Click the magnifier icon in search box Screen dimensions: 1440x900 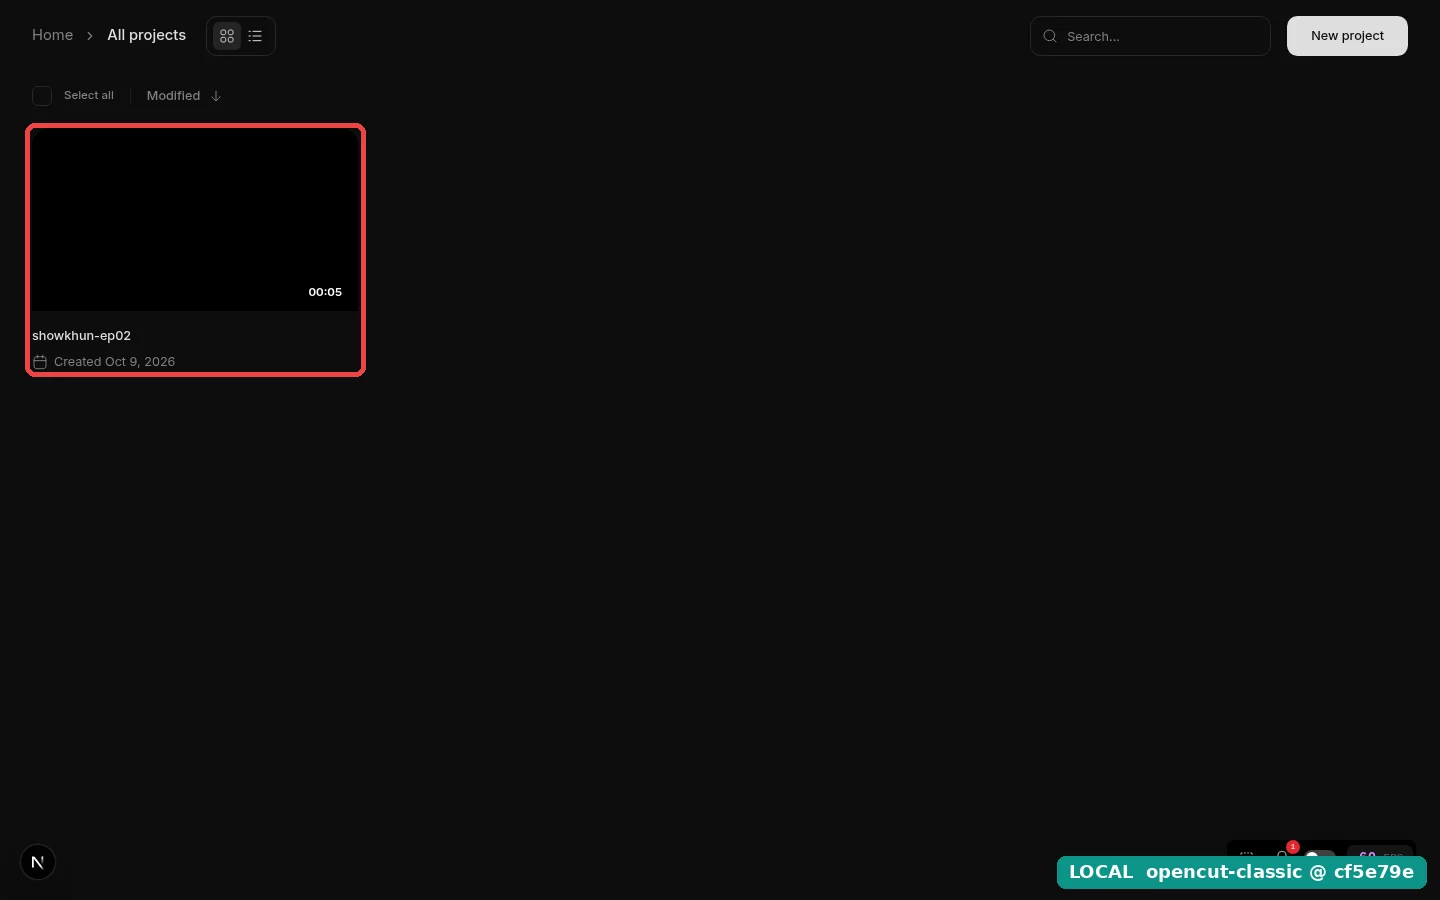tap(1050, 36)
